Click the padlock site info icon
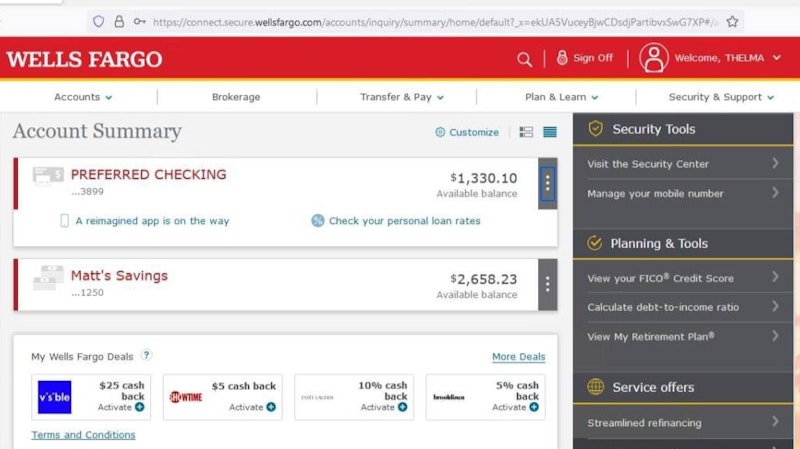The image size is (800, 449). tap(119, 21)
